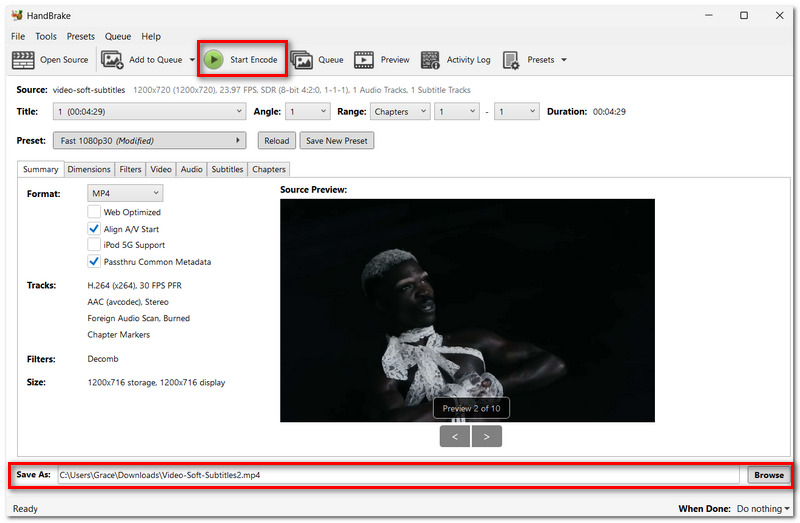Switch to the Dimensions tab

(x=89, y=169)
